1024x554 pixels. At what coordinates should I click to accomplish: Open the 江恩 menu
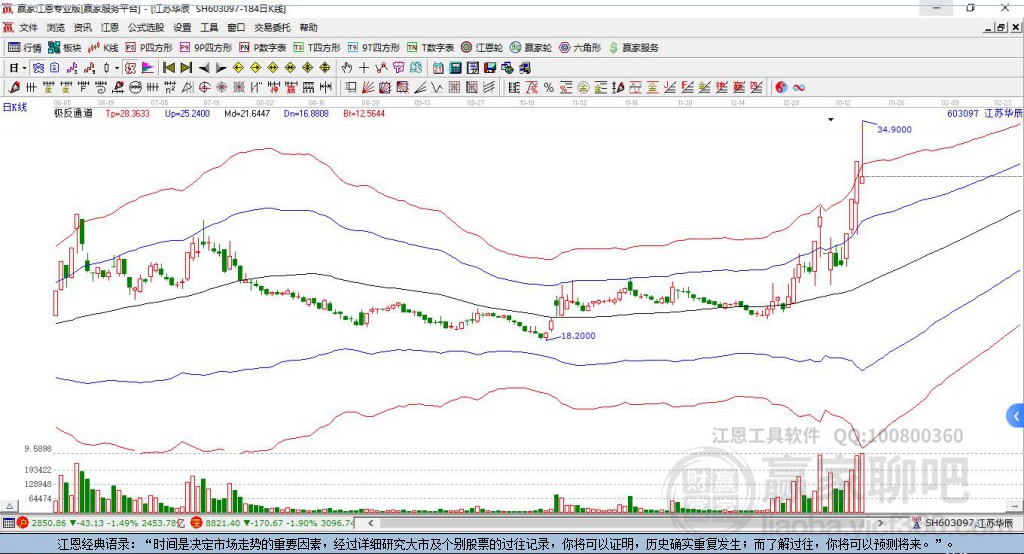110,27
